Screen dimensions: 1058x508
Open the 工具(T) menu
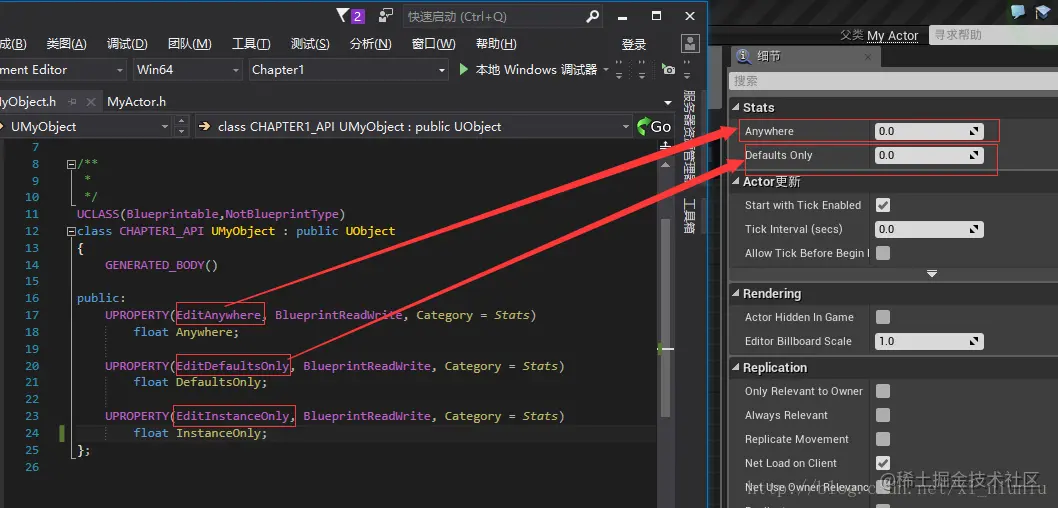coord(251,44)
